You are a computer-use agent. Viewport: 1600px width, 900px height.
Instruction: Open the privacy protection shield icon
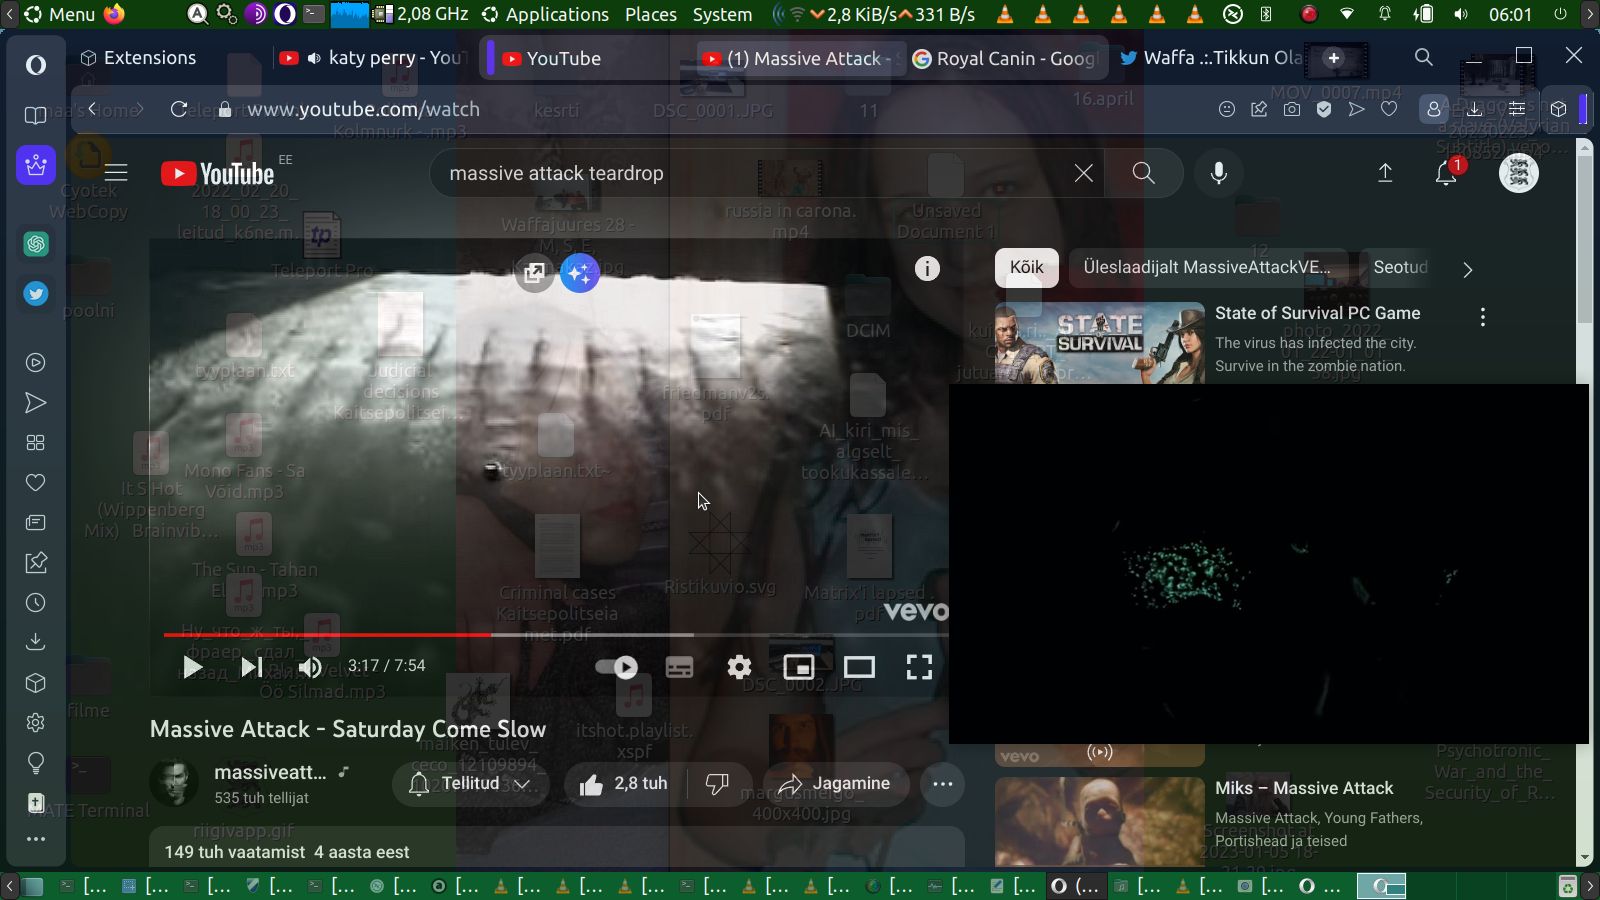click(x=1324, y=109)
